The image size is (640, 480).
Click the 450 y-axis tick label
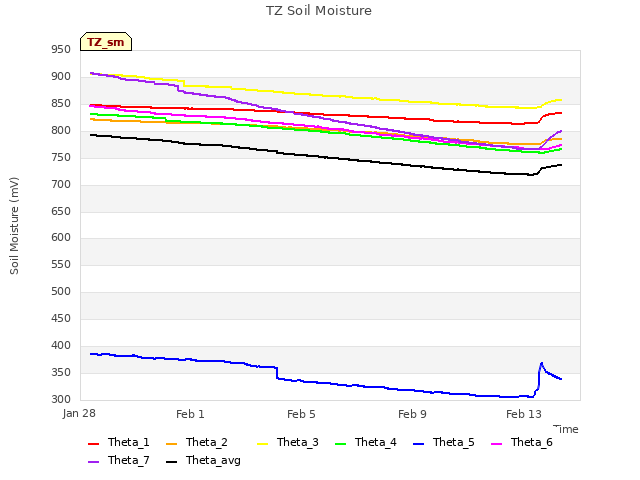coord(61,318)
